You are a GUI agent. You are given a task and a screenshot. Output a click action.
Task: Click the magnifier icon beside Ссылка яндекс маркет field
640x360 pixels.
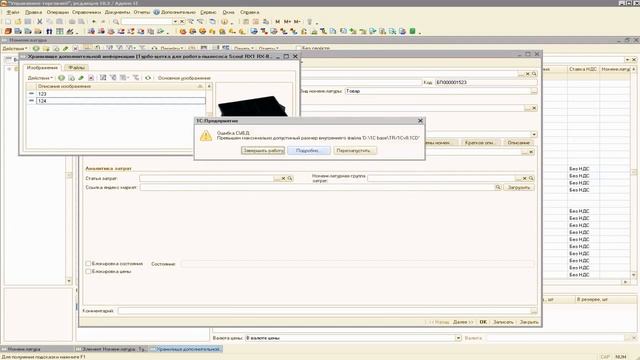(x=498, y=187)
